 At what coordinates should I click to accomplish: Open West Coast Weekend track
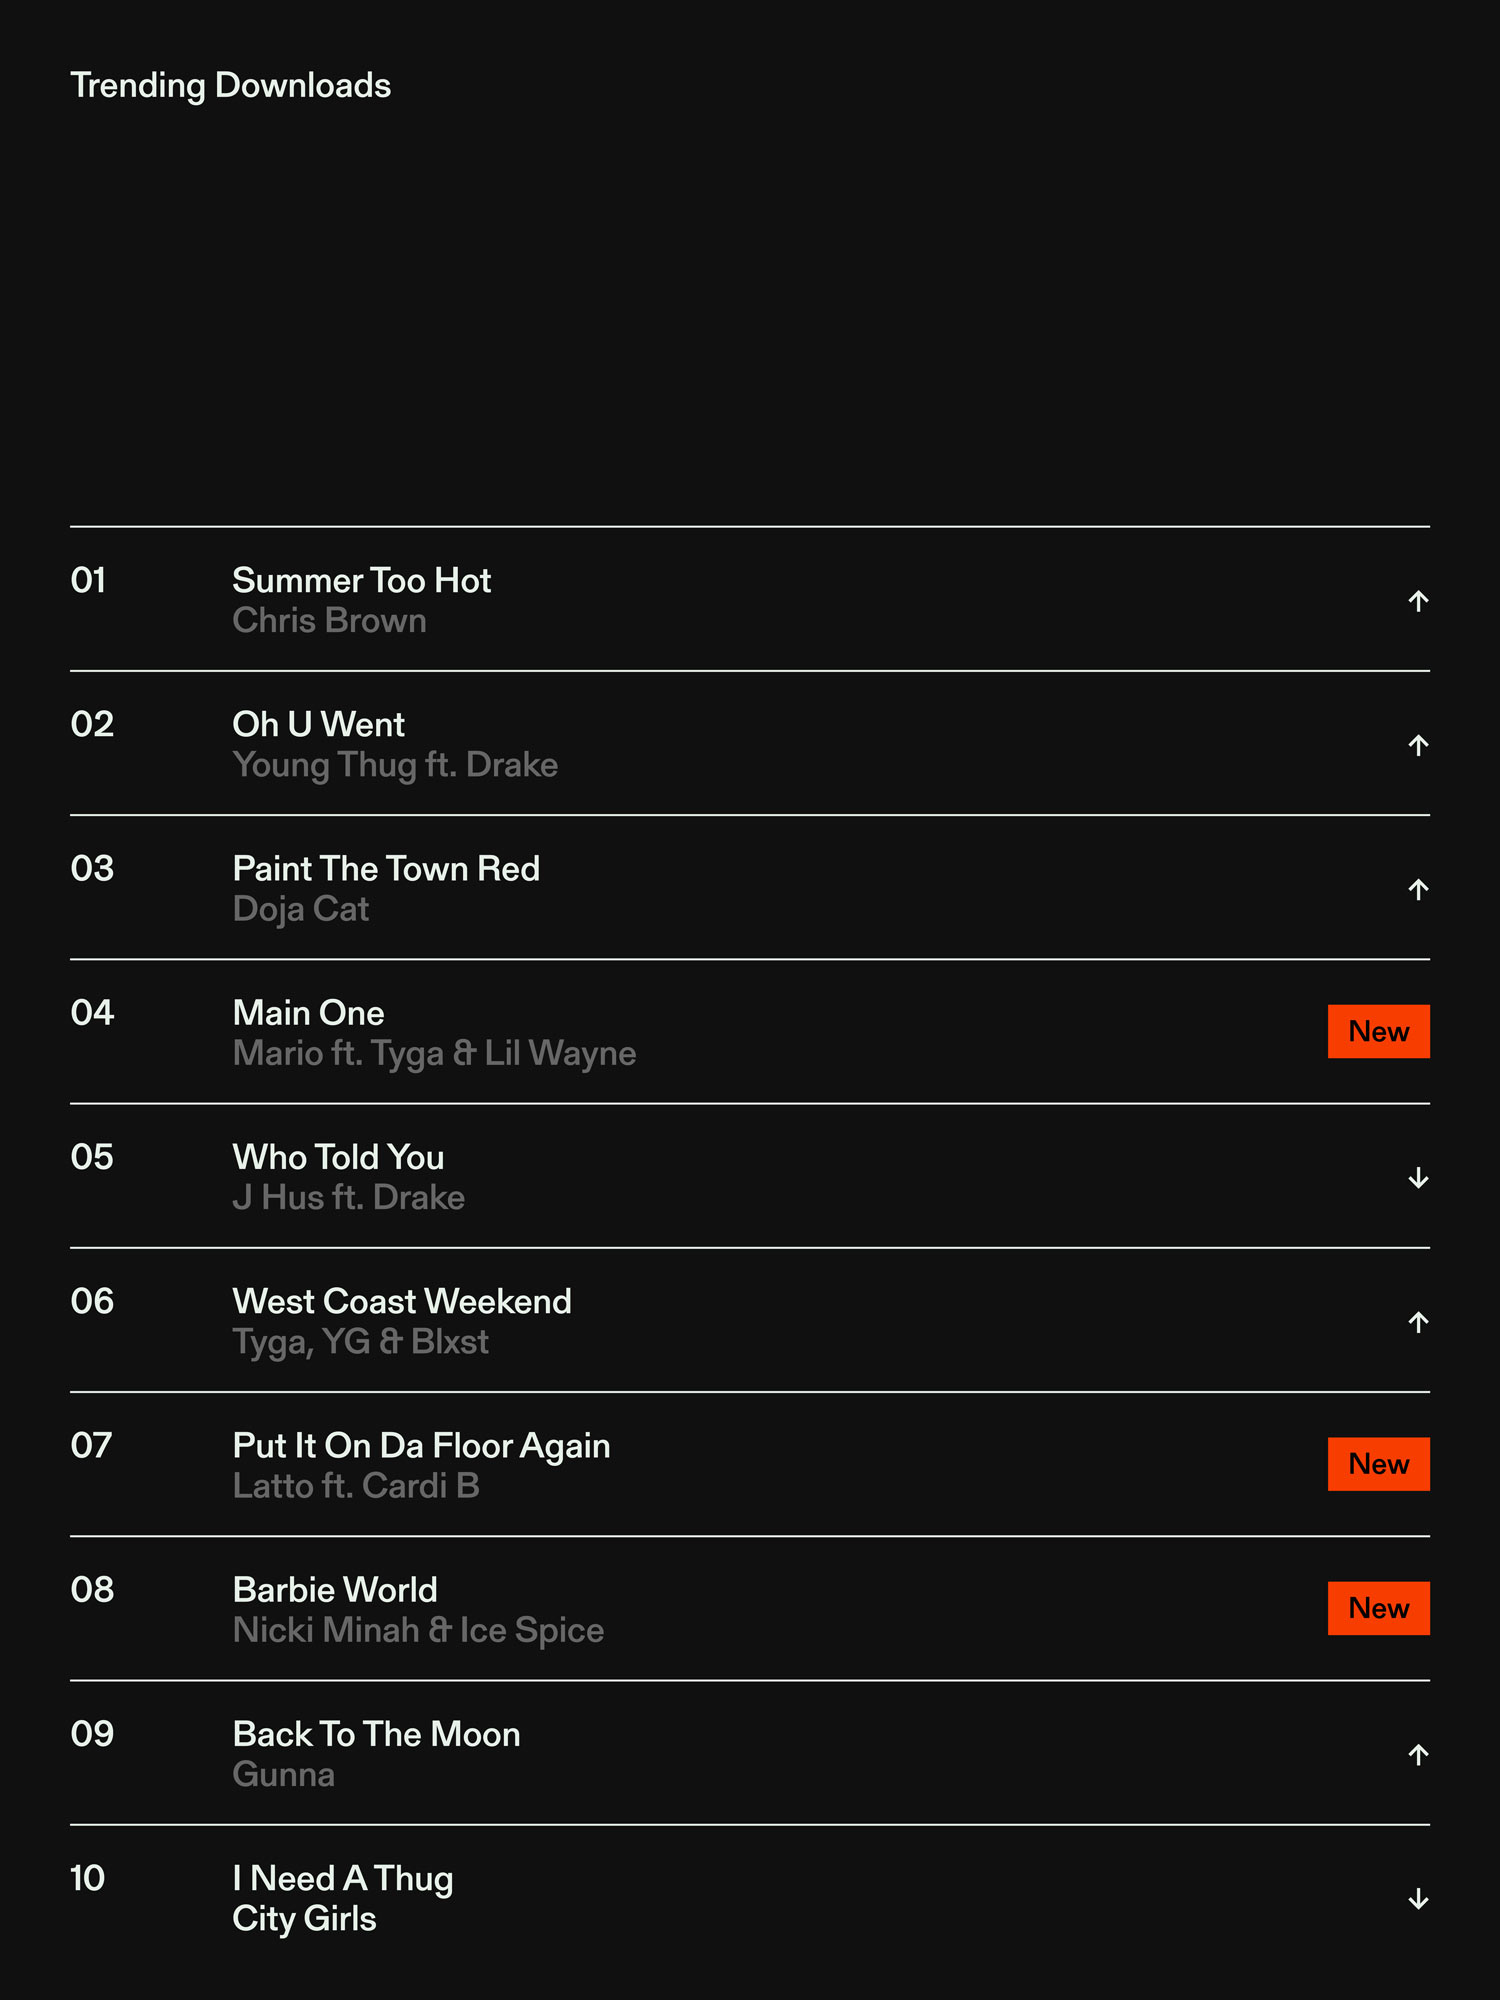402,1301
